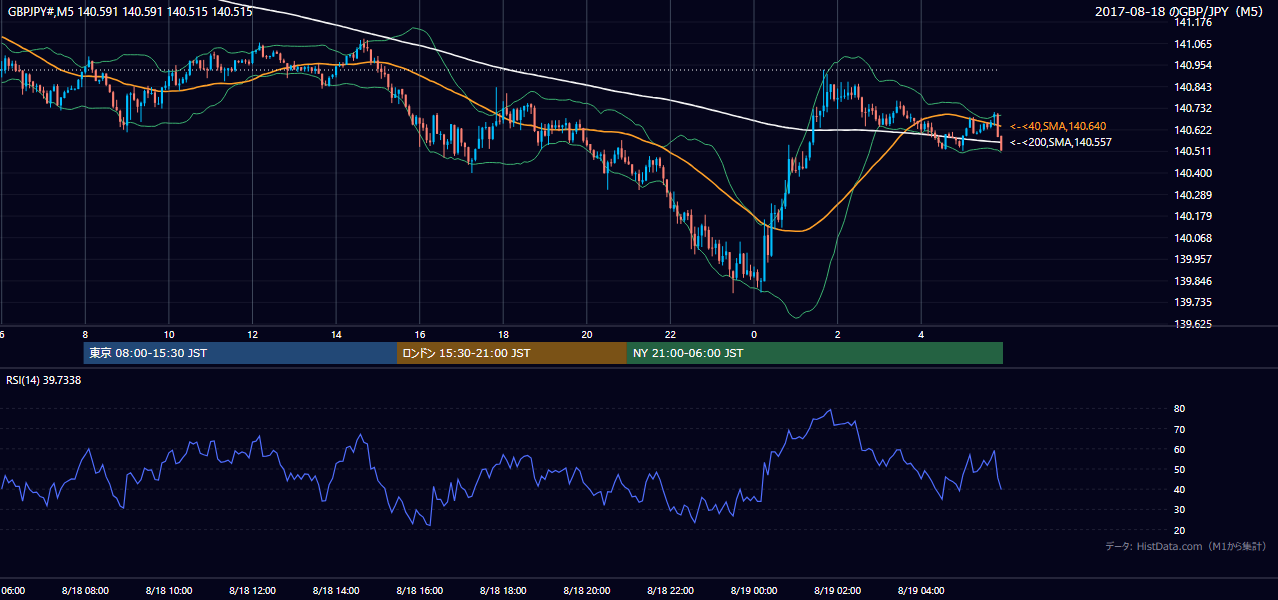
Task: Click hour mark 10 under the price chart
Action: pyautogui.click(x=169, y=335)
